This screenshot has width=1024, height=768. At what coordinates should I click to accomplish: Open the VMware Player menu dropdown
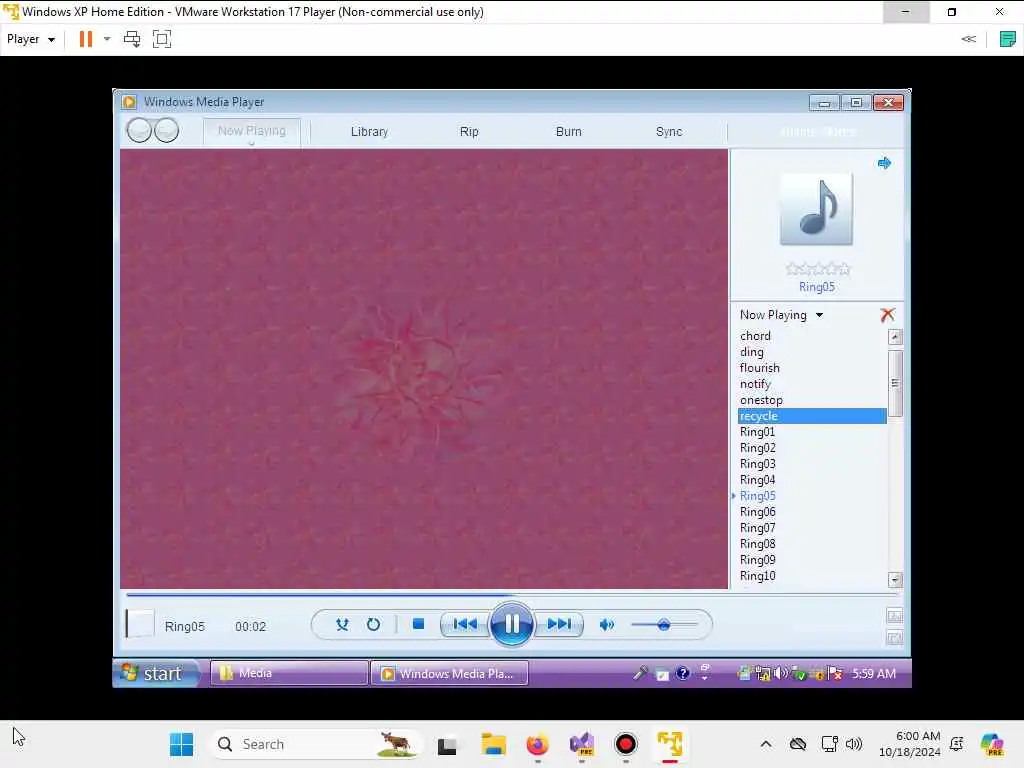(x=31, y=39)
